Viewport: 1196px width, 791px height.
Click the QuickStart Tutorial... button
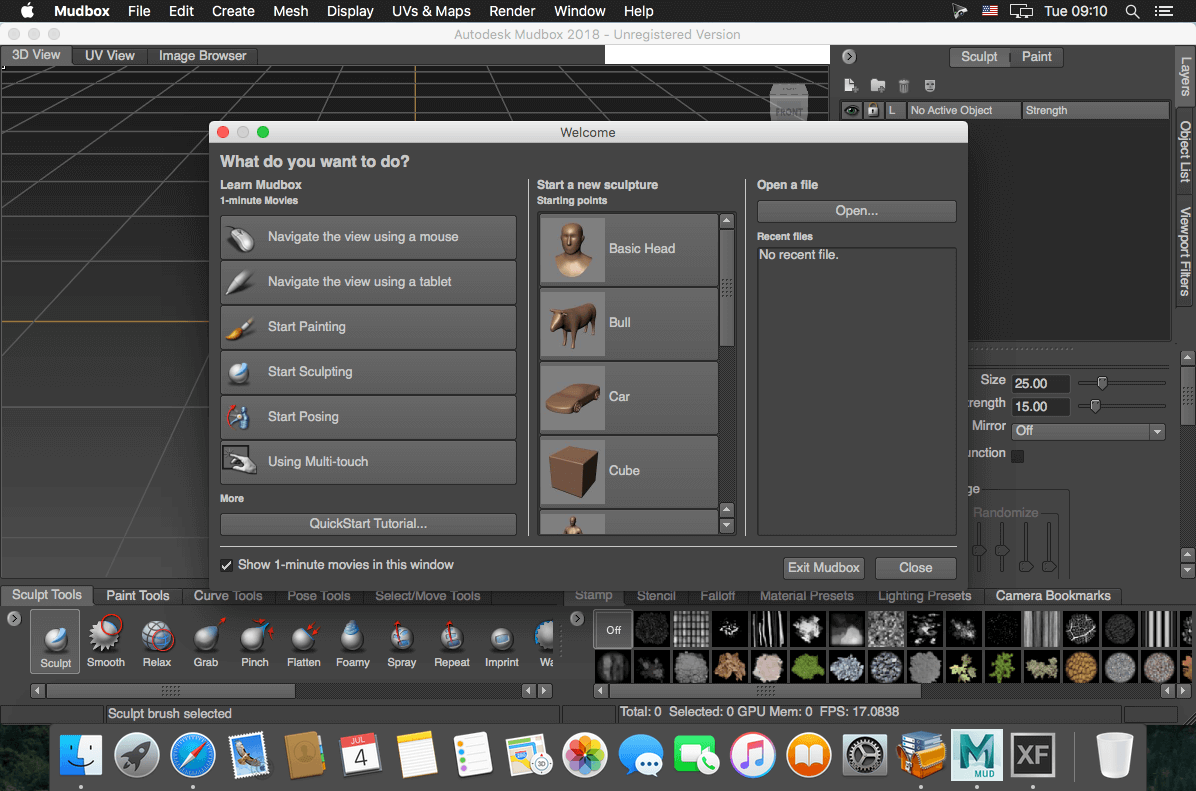click(x=368, y=524)
